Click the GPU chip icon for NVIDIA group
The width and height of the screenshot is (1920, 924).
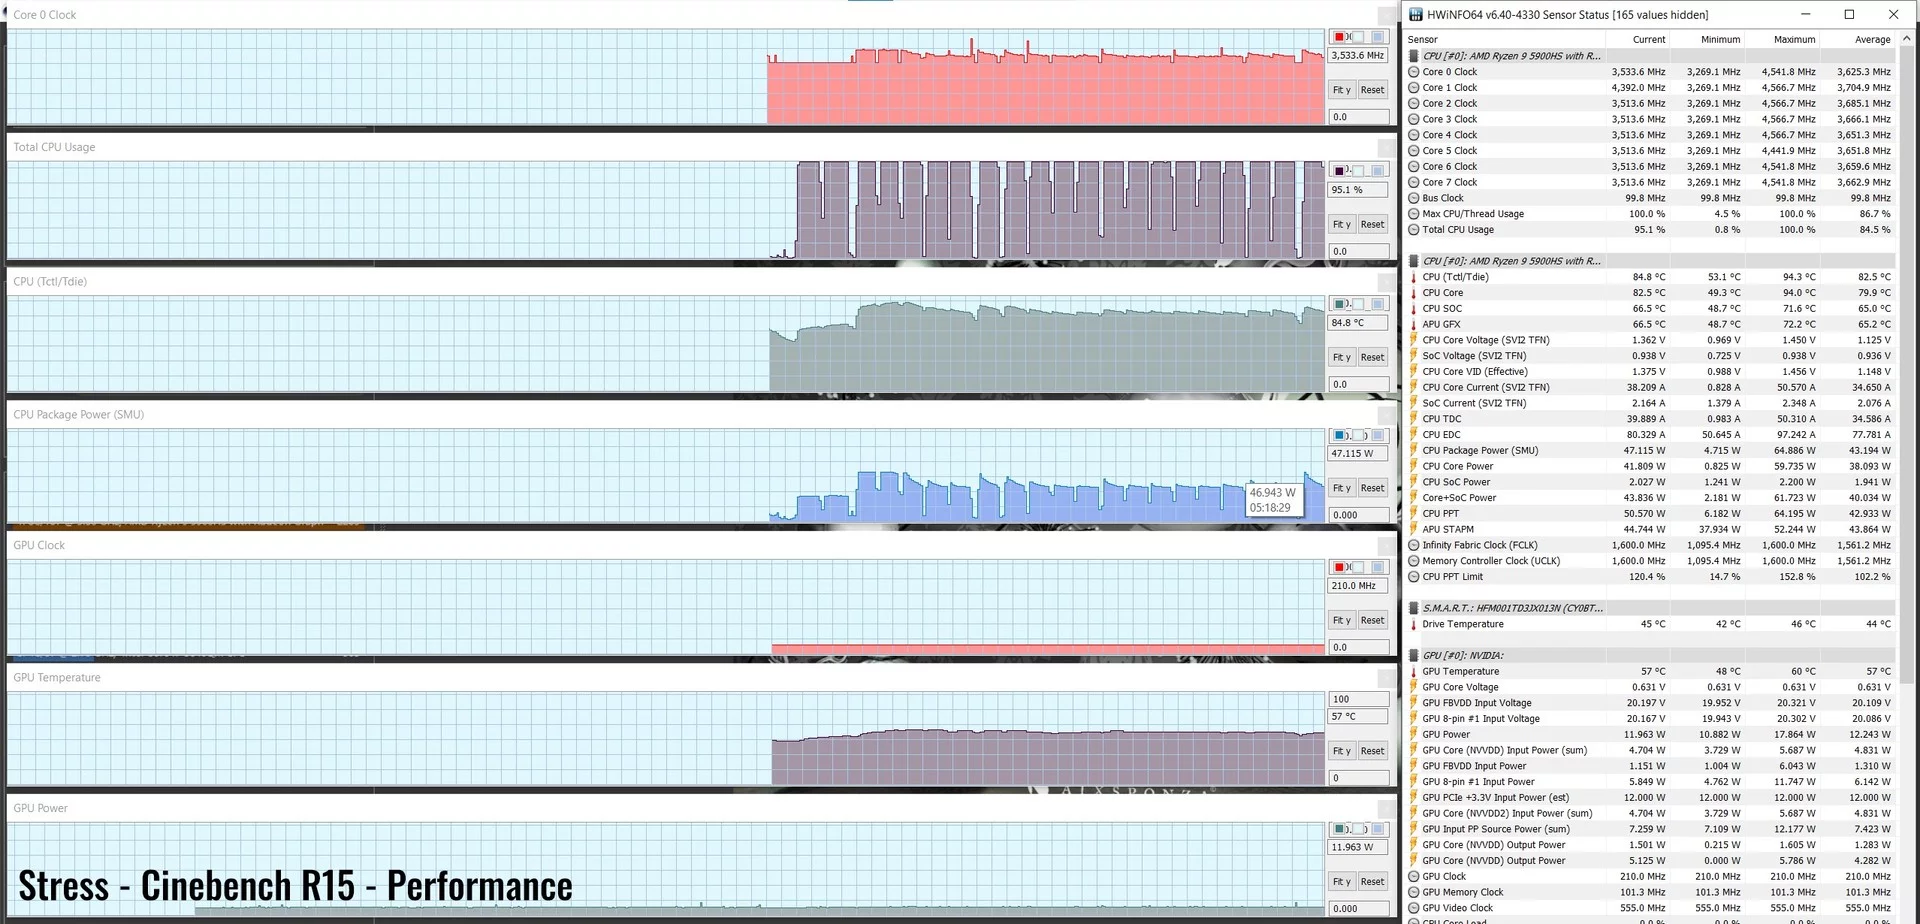point(1414,656)
